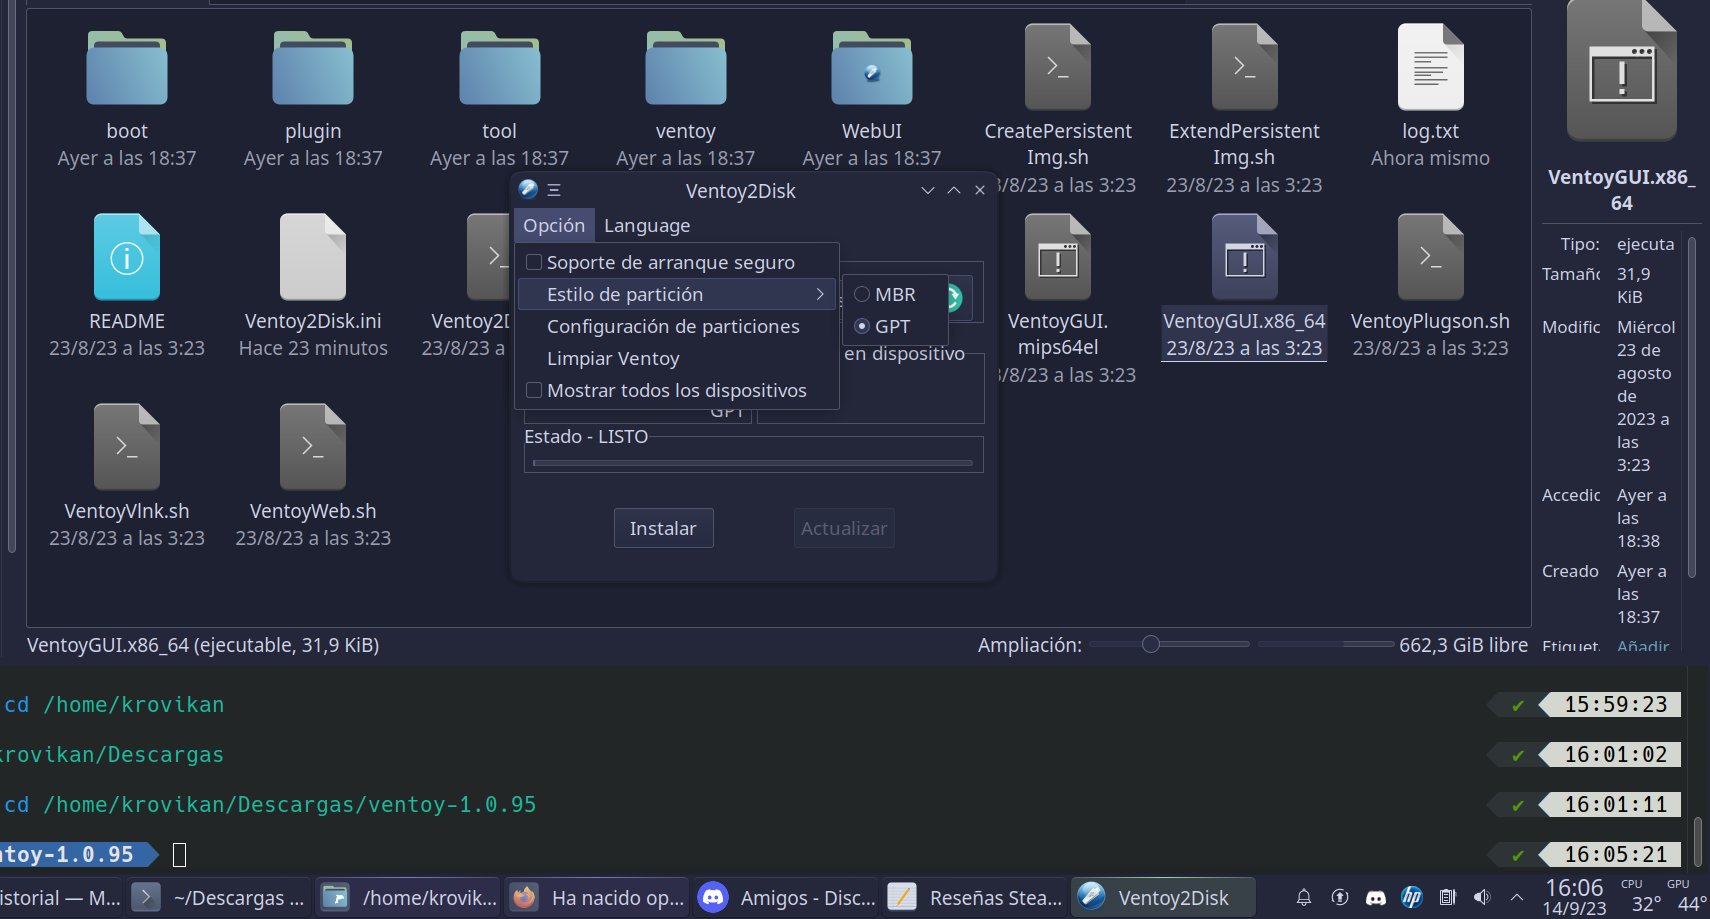Select the README file icon
Viewport: 1710px width, 919px height.
coord(127,257)
